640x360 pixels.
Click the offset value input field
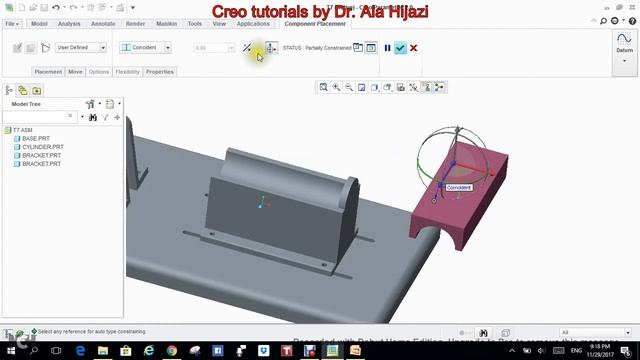211,48
